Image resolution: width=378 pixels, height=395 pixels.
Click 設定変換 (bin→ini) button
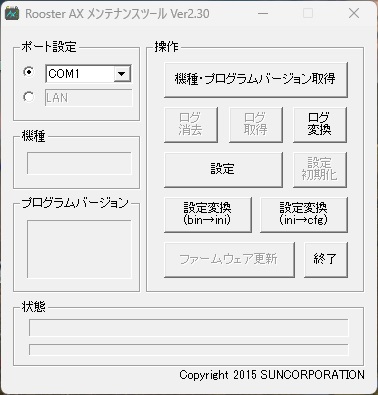(x=208, y=214)
